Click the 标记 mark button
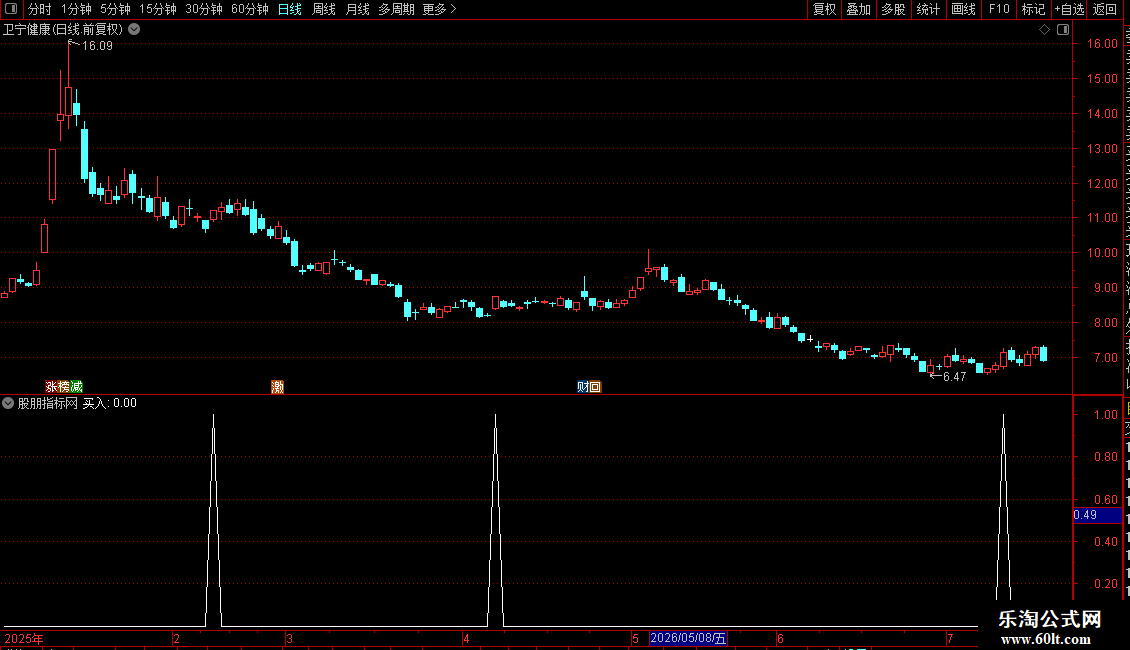Screen dimensions: 1130x650 [1033, 9]
